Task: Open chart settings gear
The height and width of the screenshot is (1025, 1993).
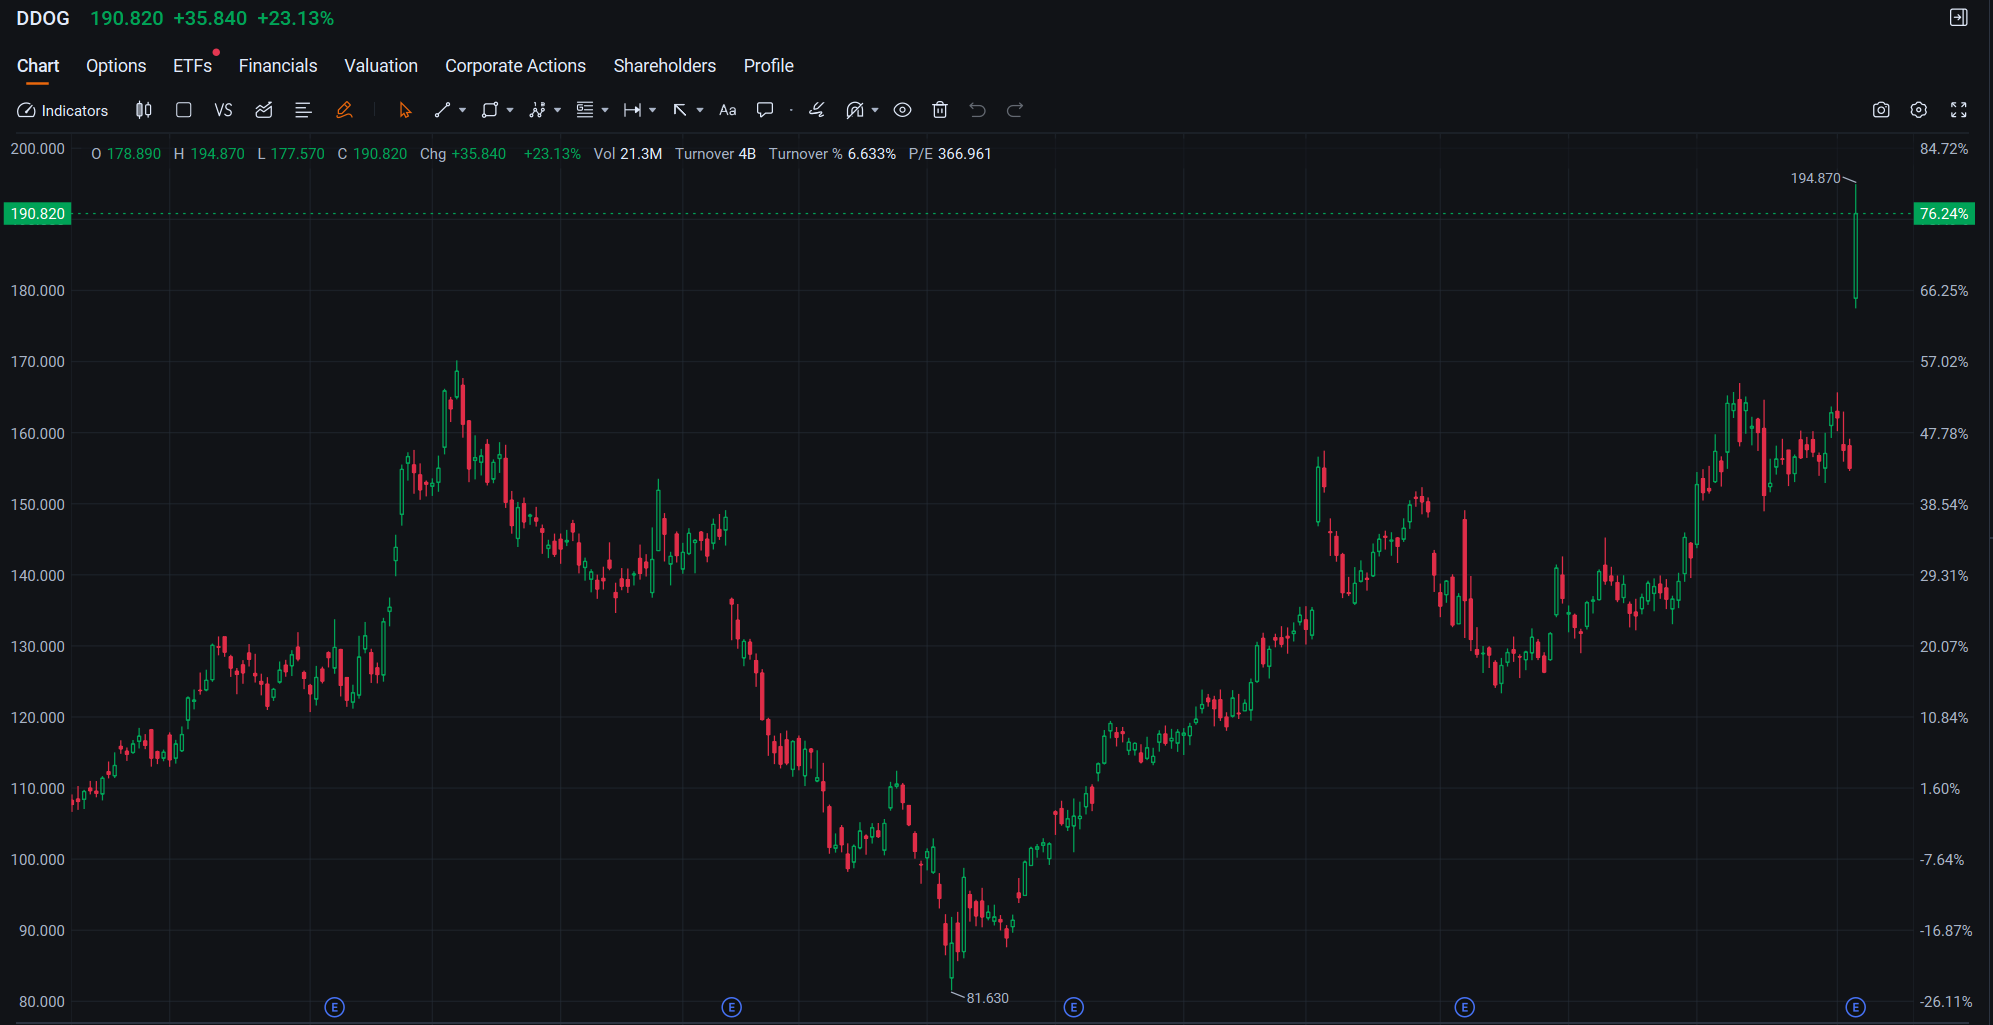Action: click(1919, 110)
